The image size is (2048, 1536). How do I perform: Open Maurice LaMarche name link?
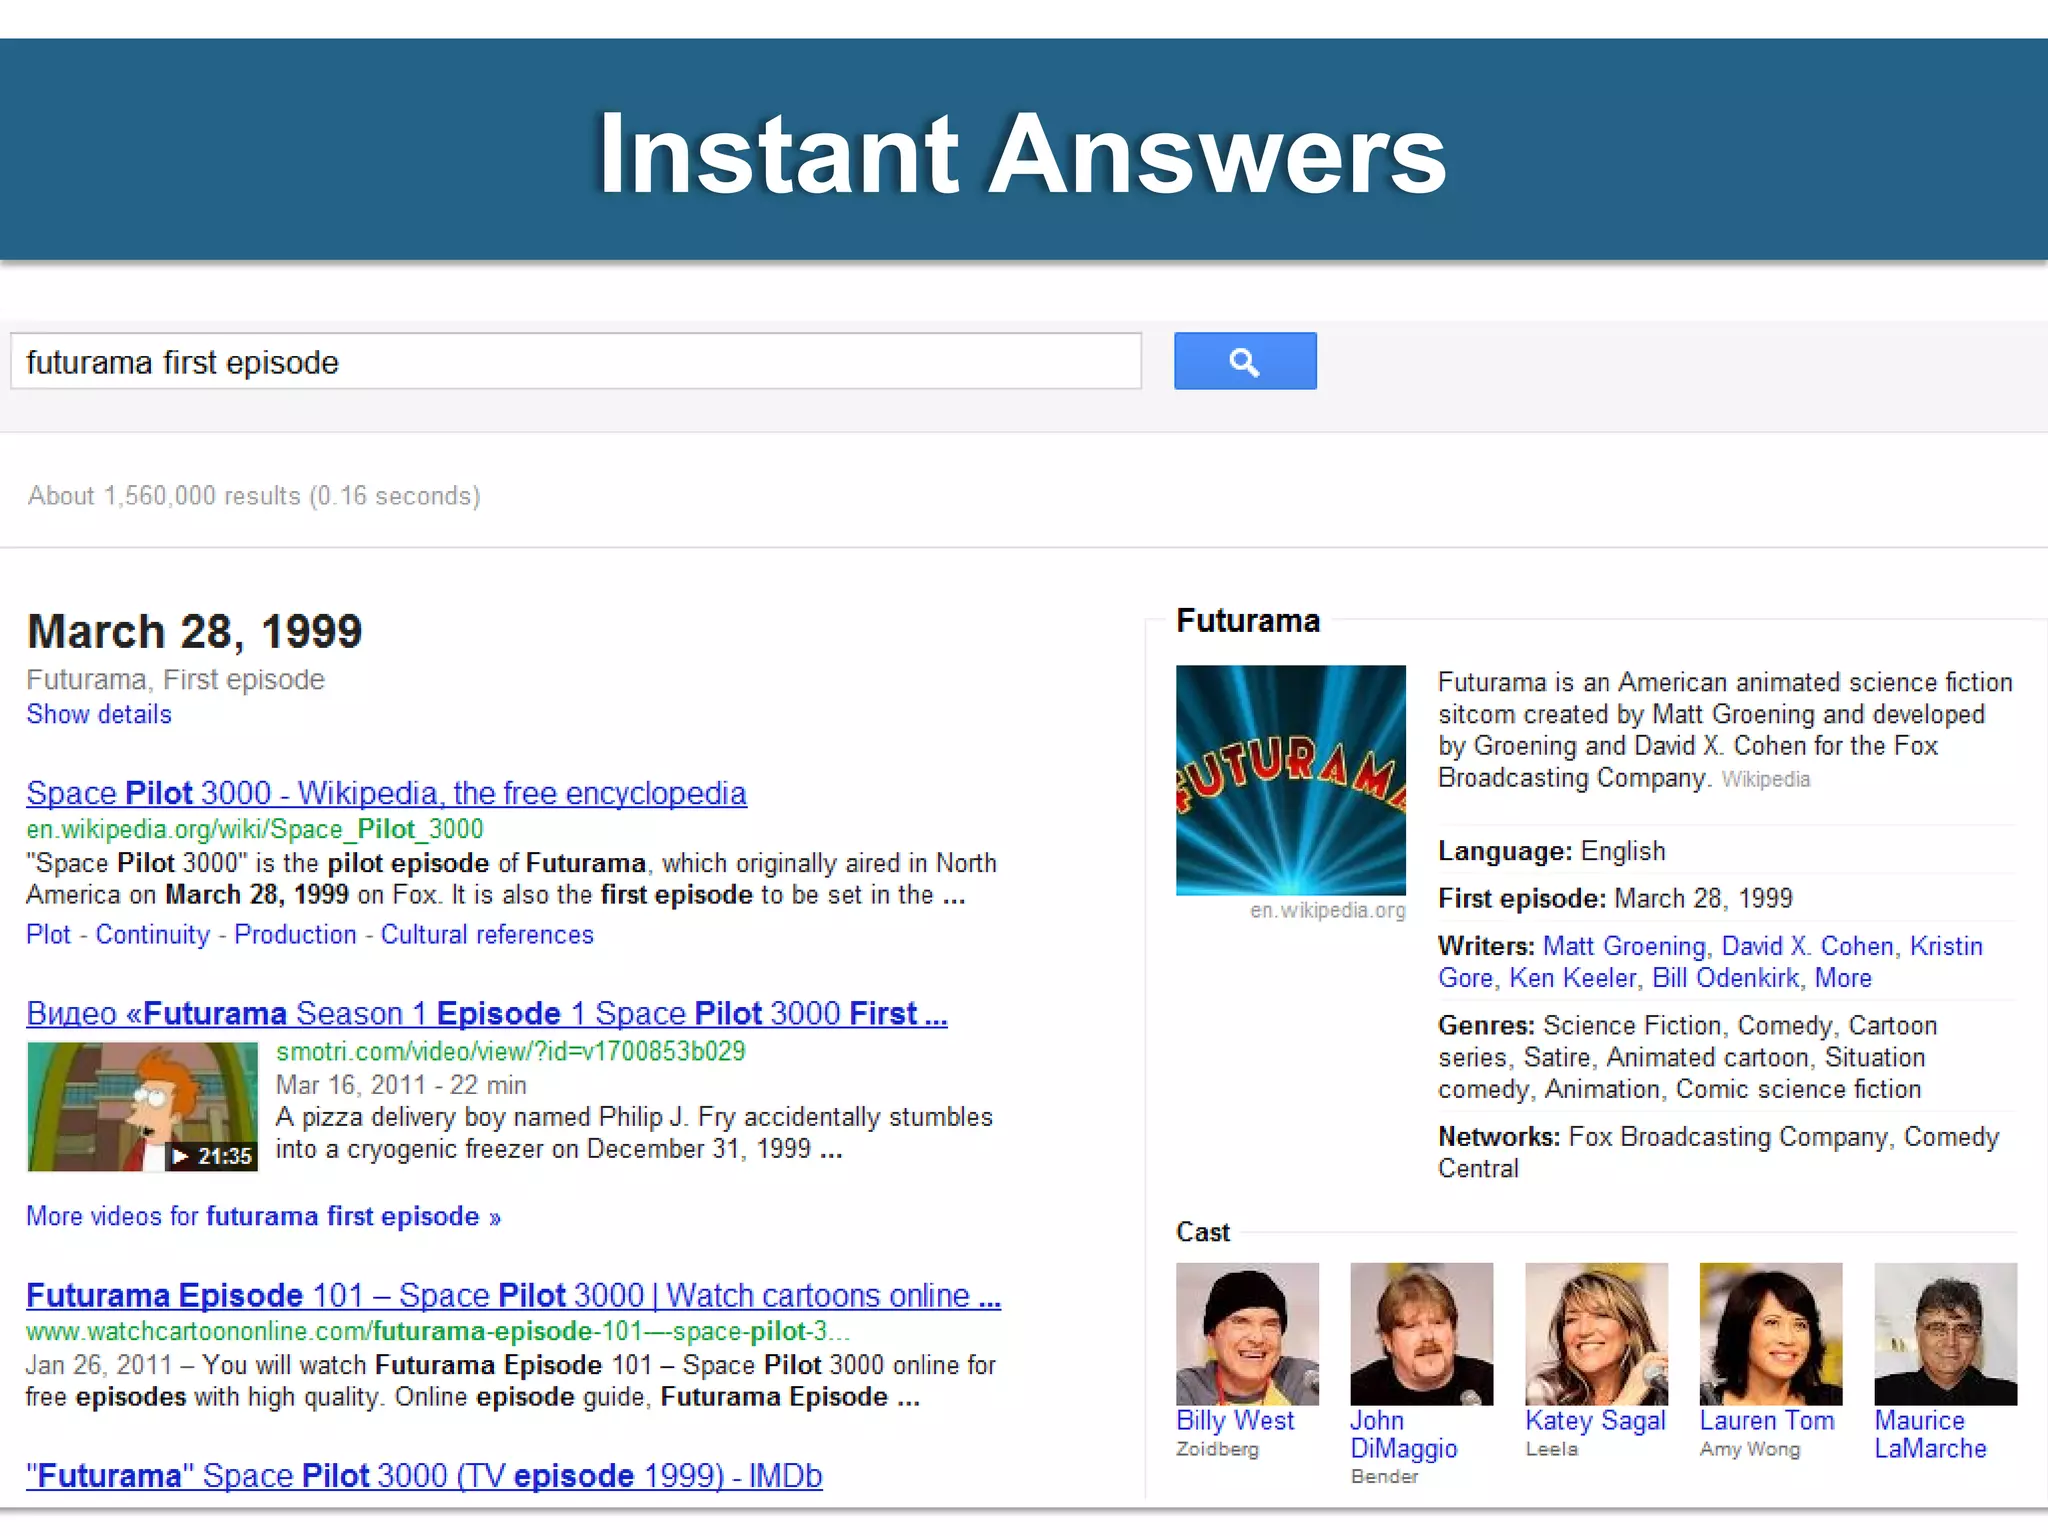1930,1434
